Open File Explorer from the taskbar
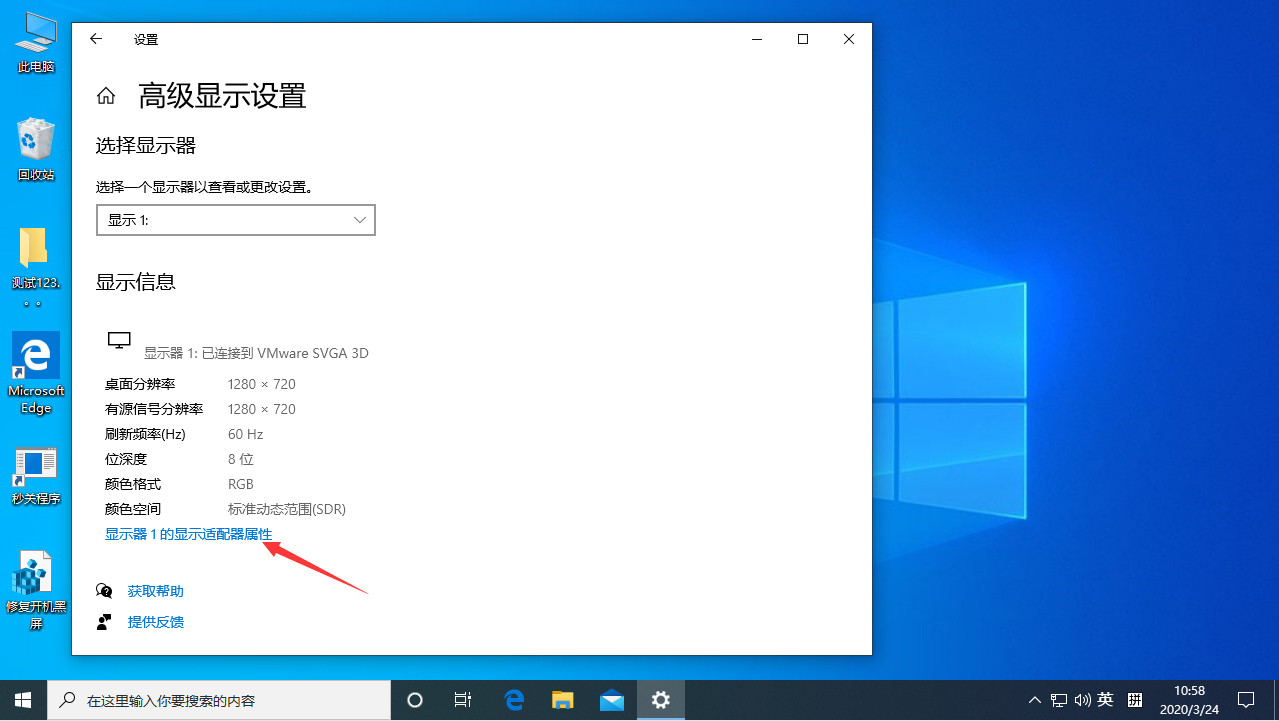1279x721 pixels. pyautogui.click(x=562, y=700)
